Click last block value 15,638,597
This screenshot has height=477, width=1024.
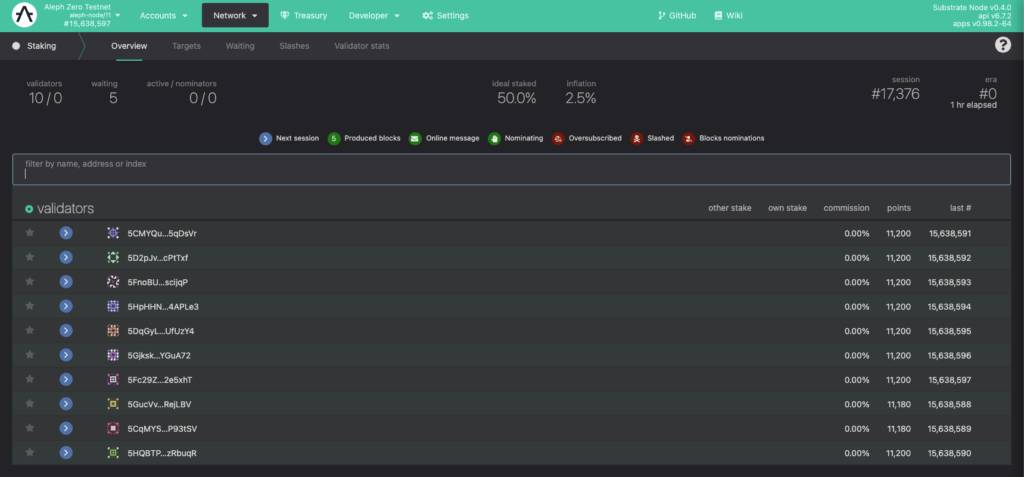(950, 380)
